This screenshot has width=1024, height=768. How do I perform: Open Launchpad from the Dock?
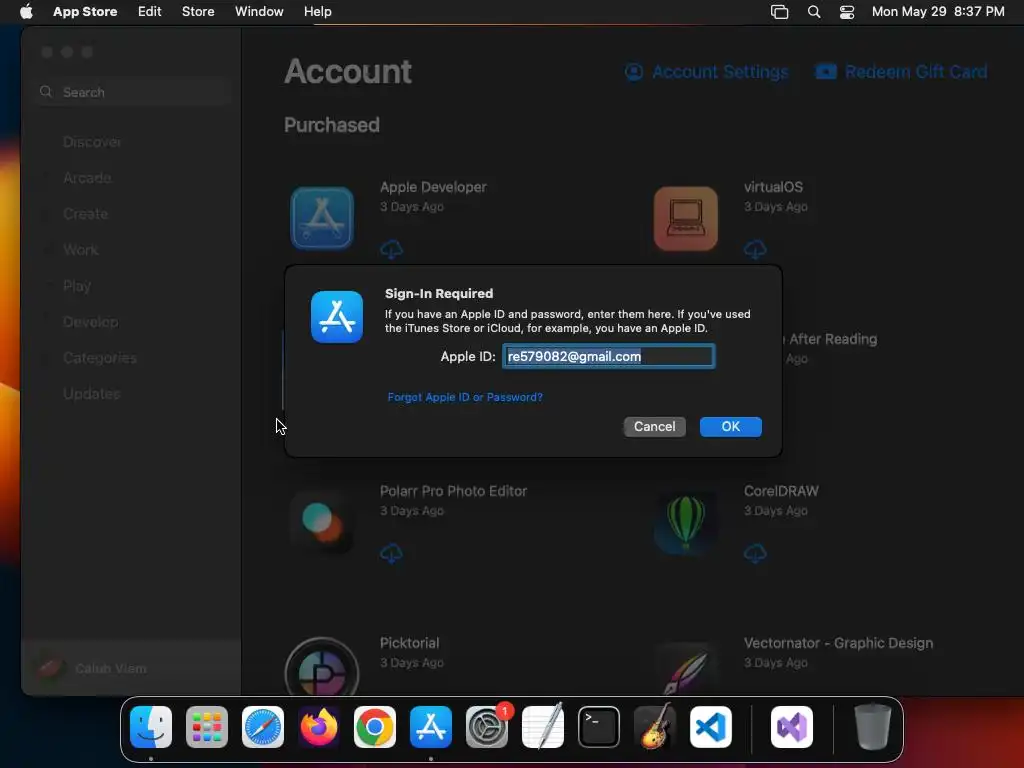click(207, 727)
